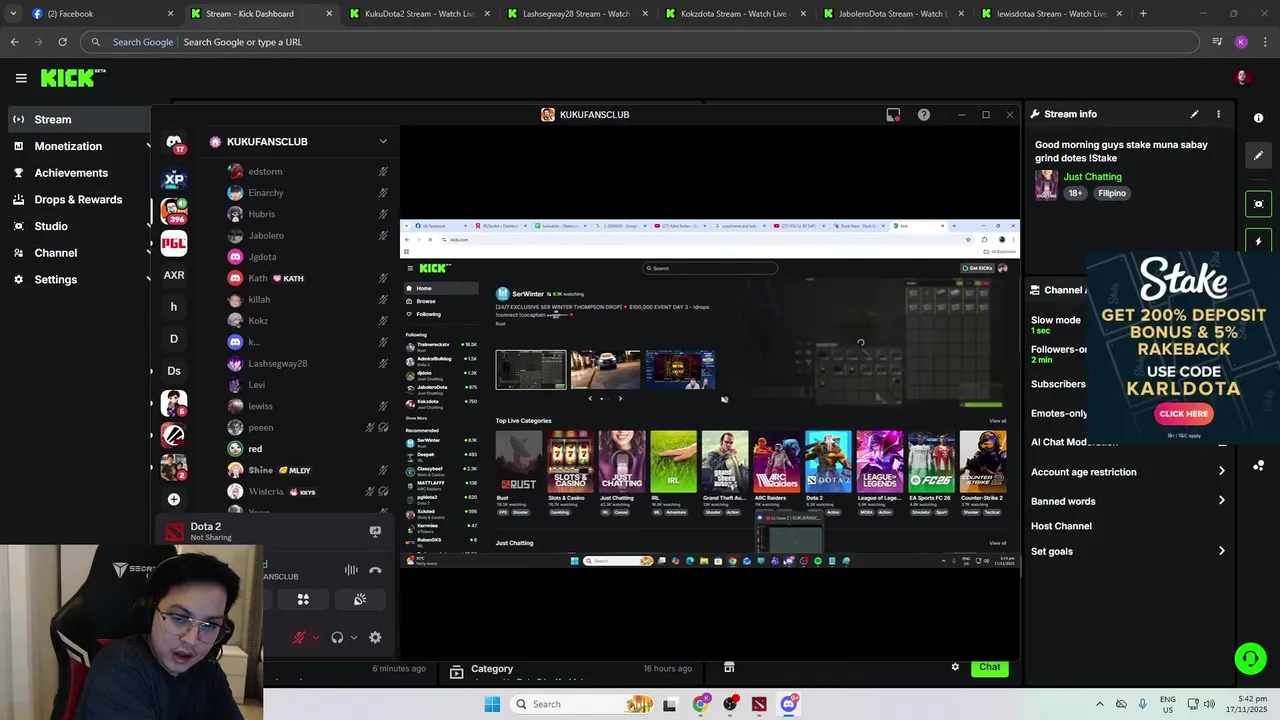Click the 18+ tag

(1075, 193)
